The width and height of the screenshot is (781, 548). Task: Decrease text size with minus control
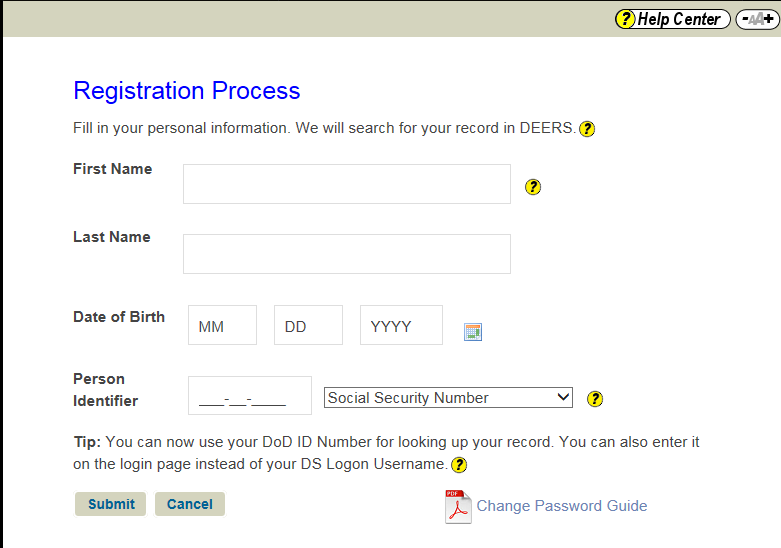pos(745,20)
